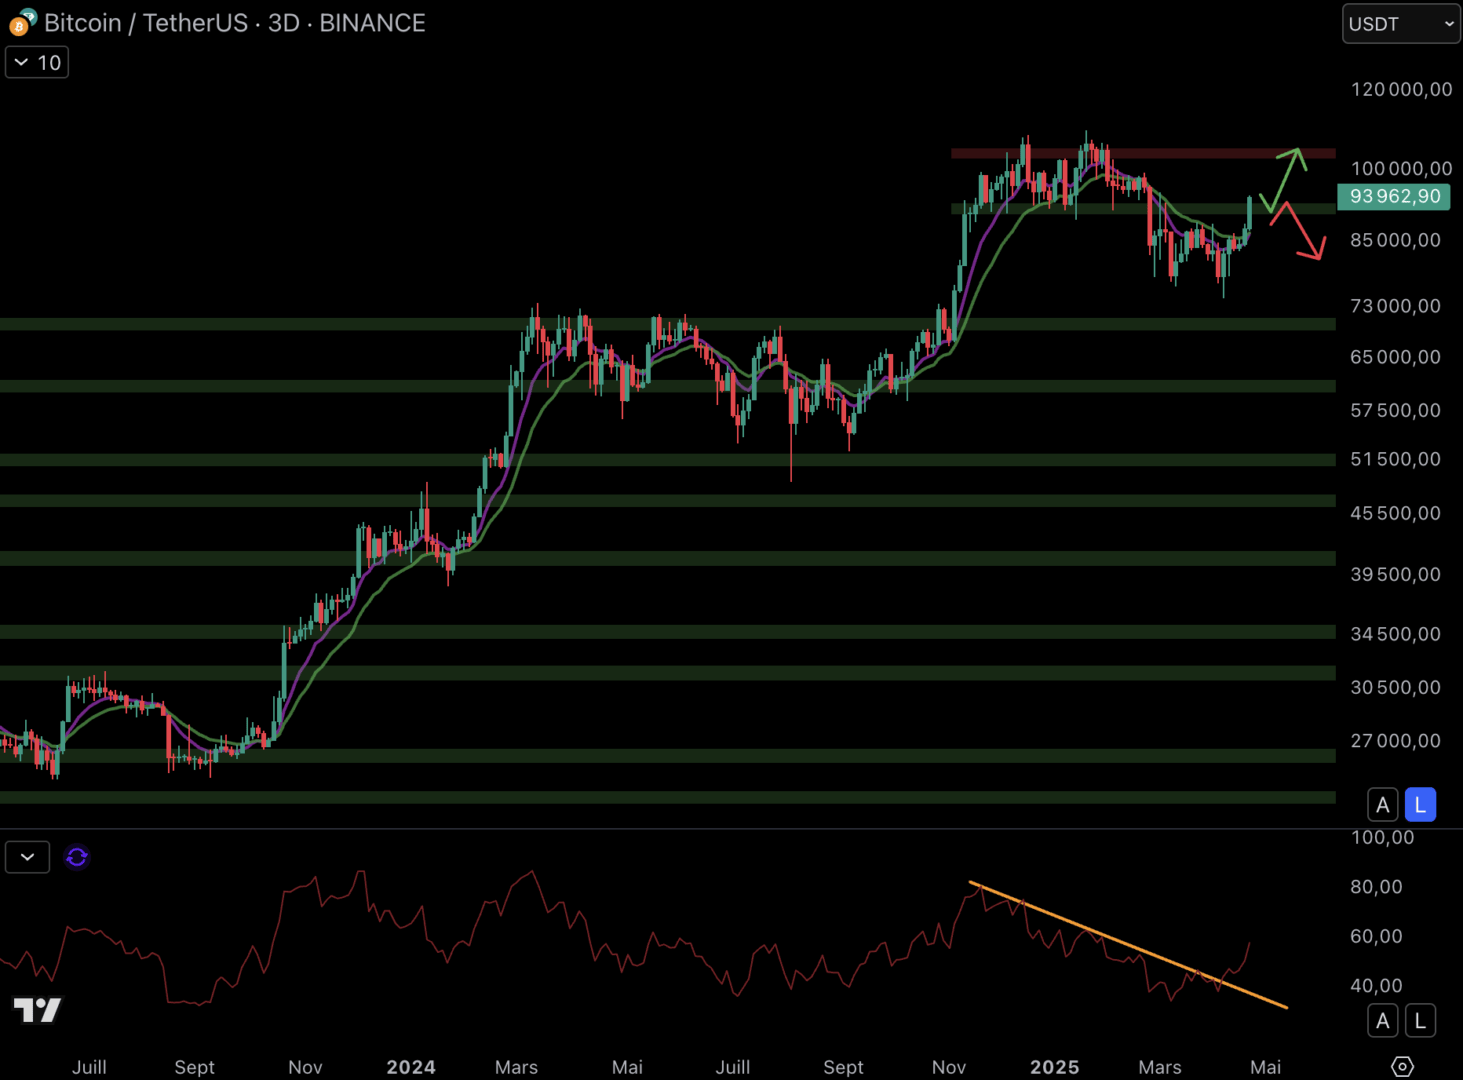Toggle auto scale A in RSI pane
This screenshot has width=1463, height=1080.
point(1382,1020)
